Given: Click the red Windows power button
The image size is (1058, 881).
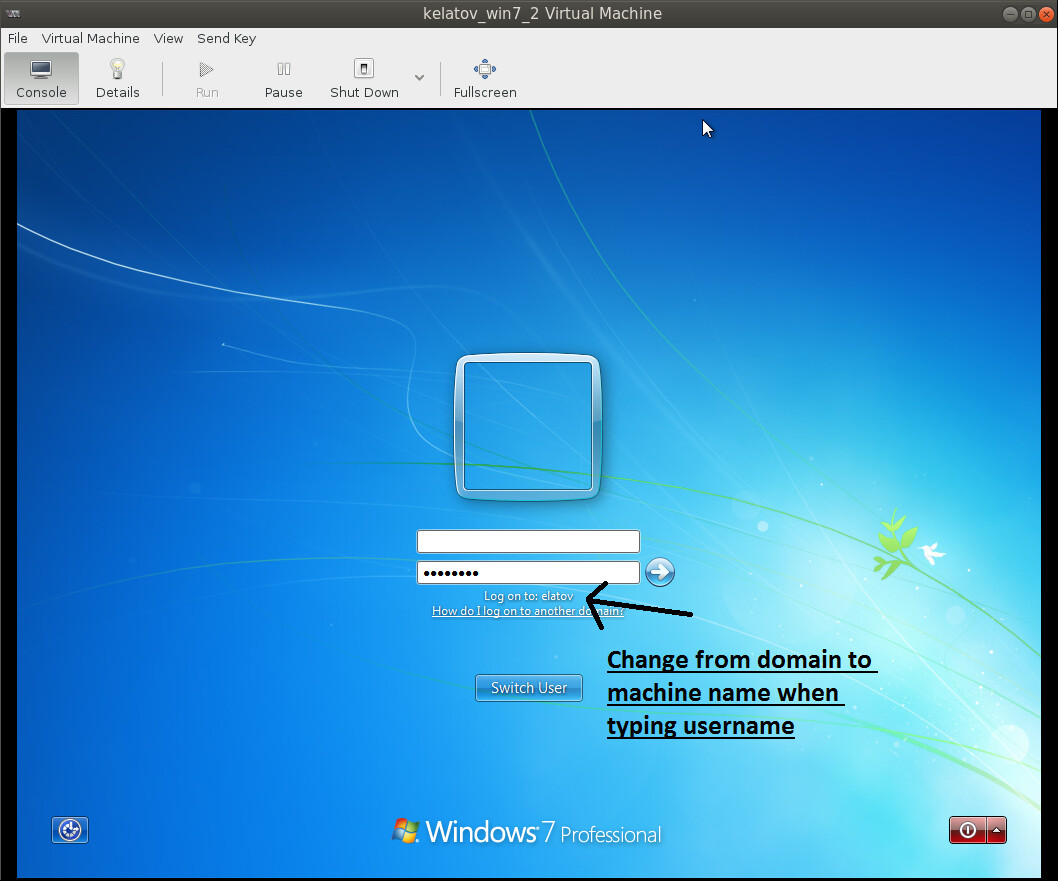Looking at the screenshot, I should click(966, 830).
